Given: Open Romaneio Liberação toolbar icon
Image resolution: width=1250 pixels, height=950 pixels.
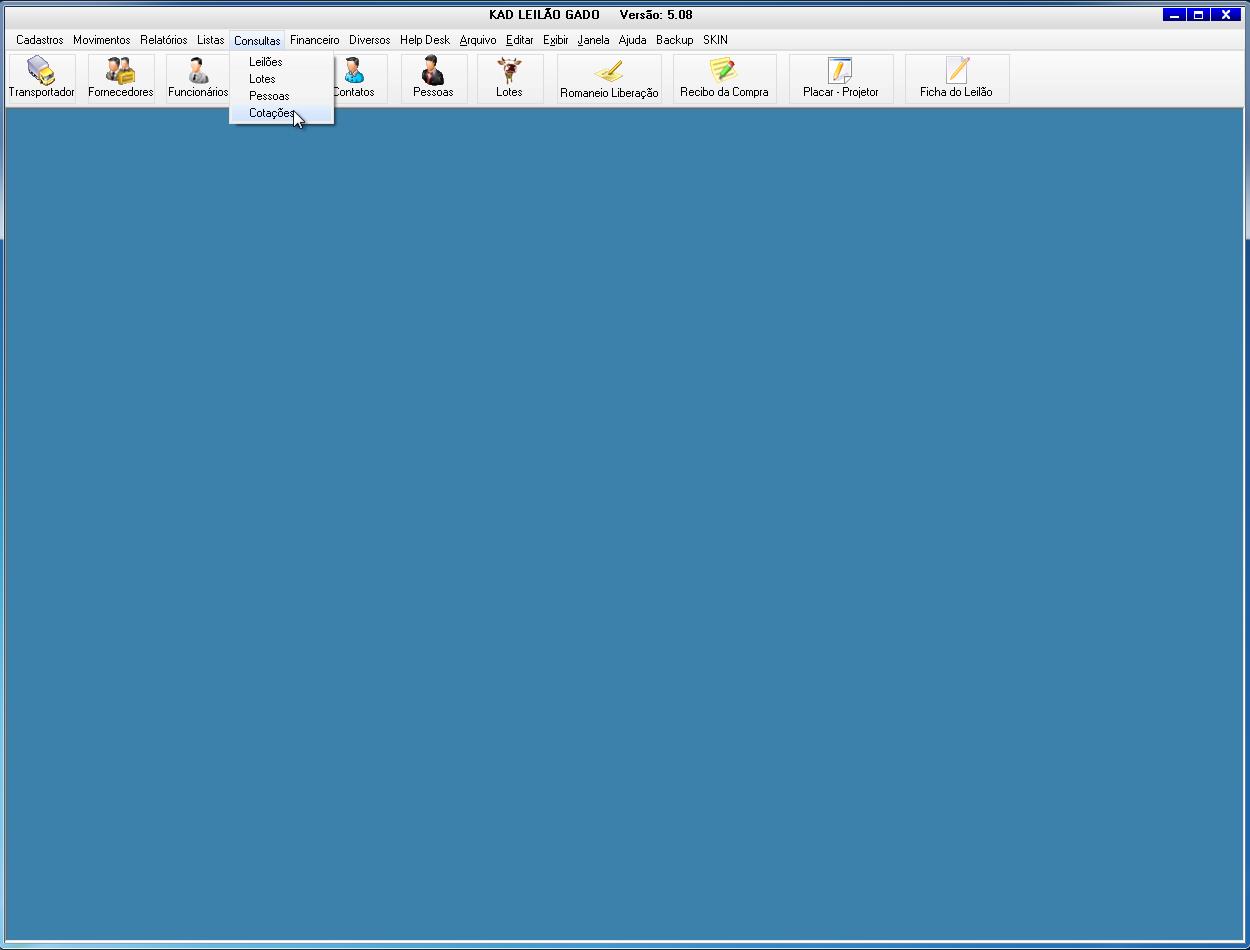Looking at the screenshot, I should click(609, 79).
